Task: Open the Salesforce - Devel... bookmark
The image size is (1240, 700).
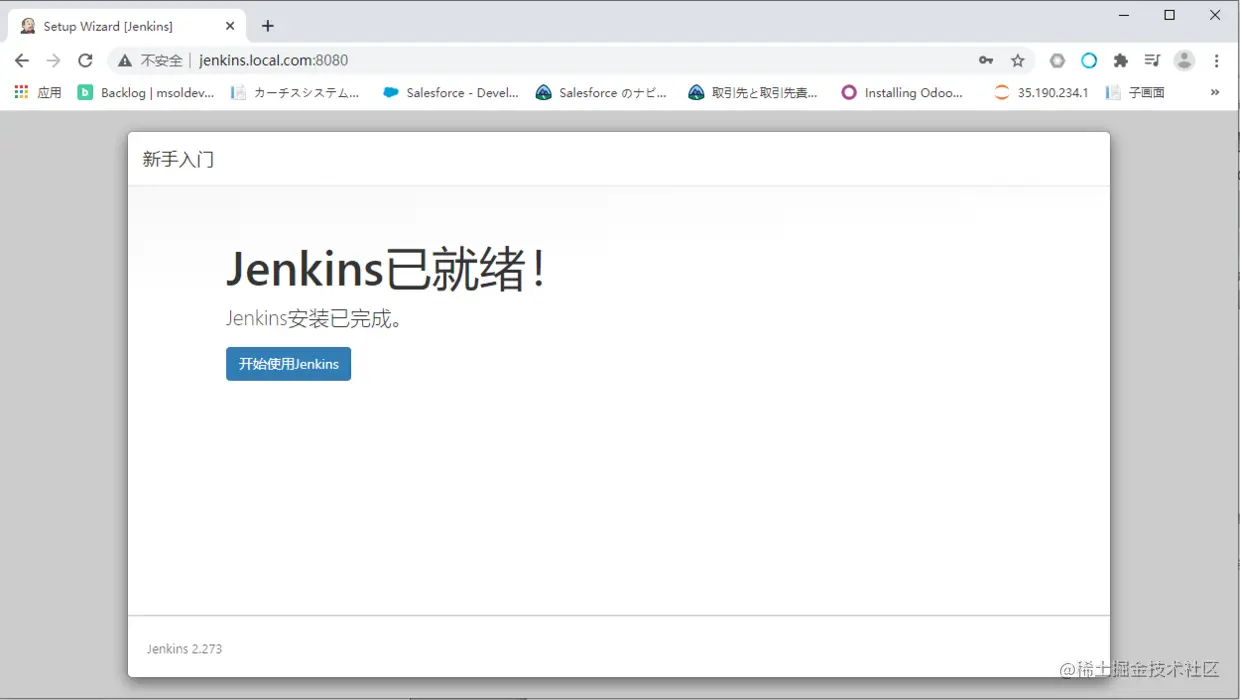Action: click(451, 92)
